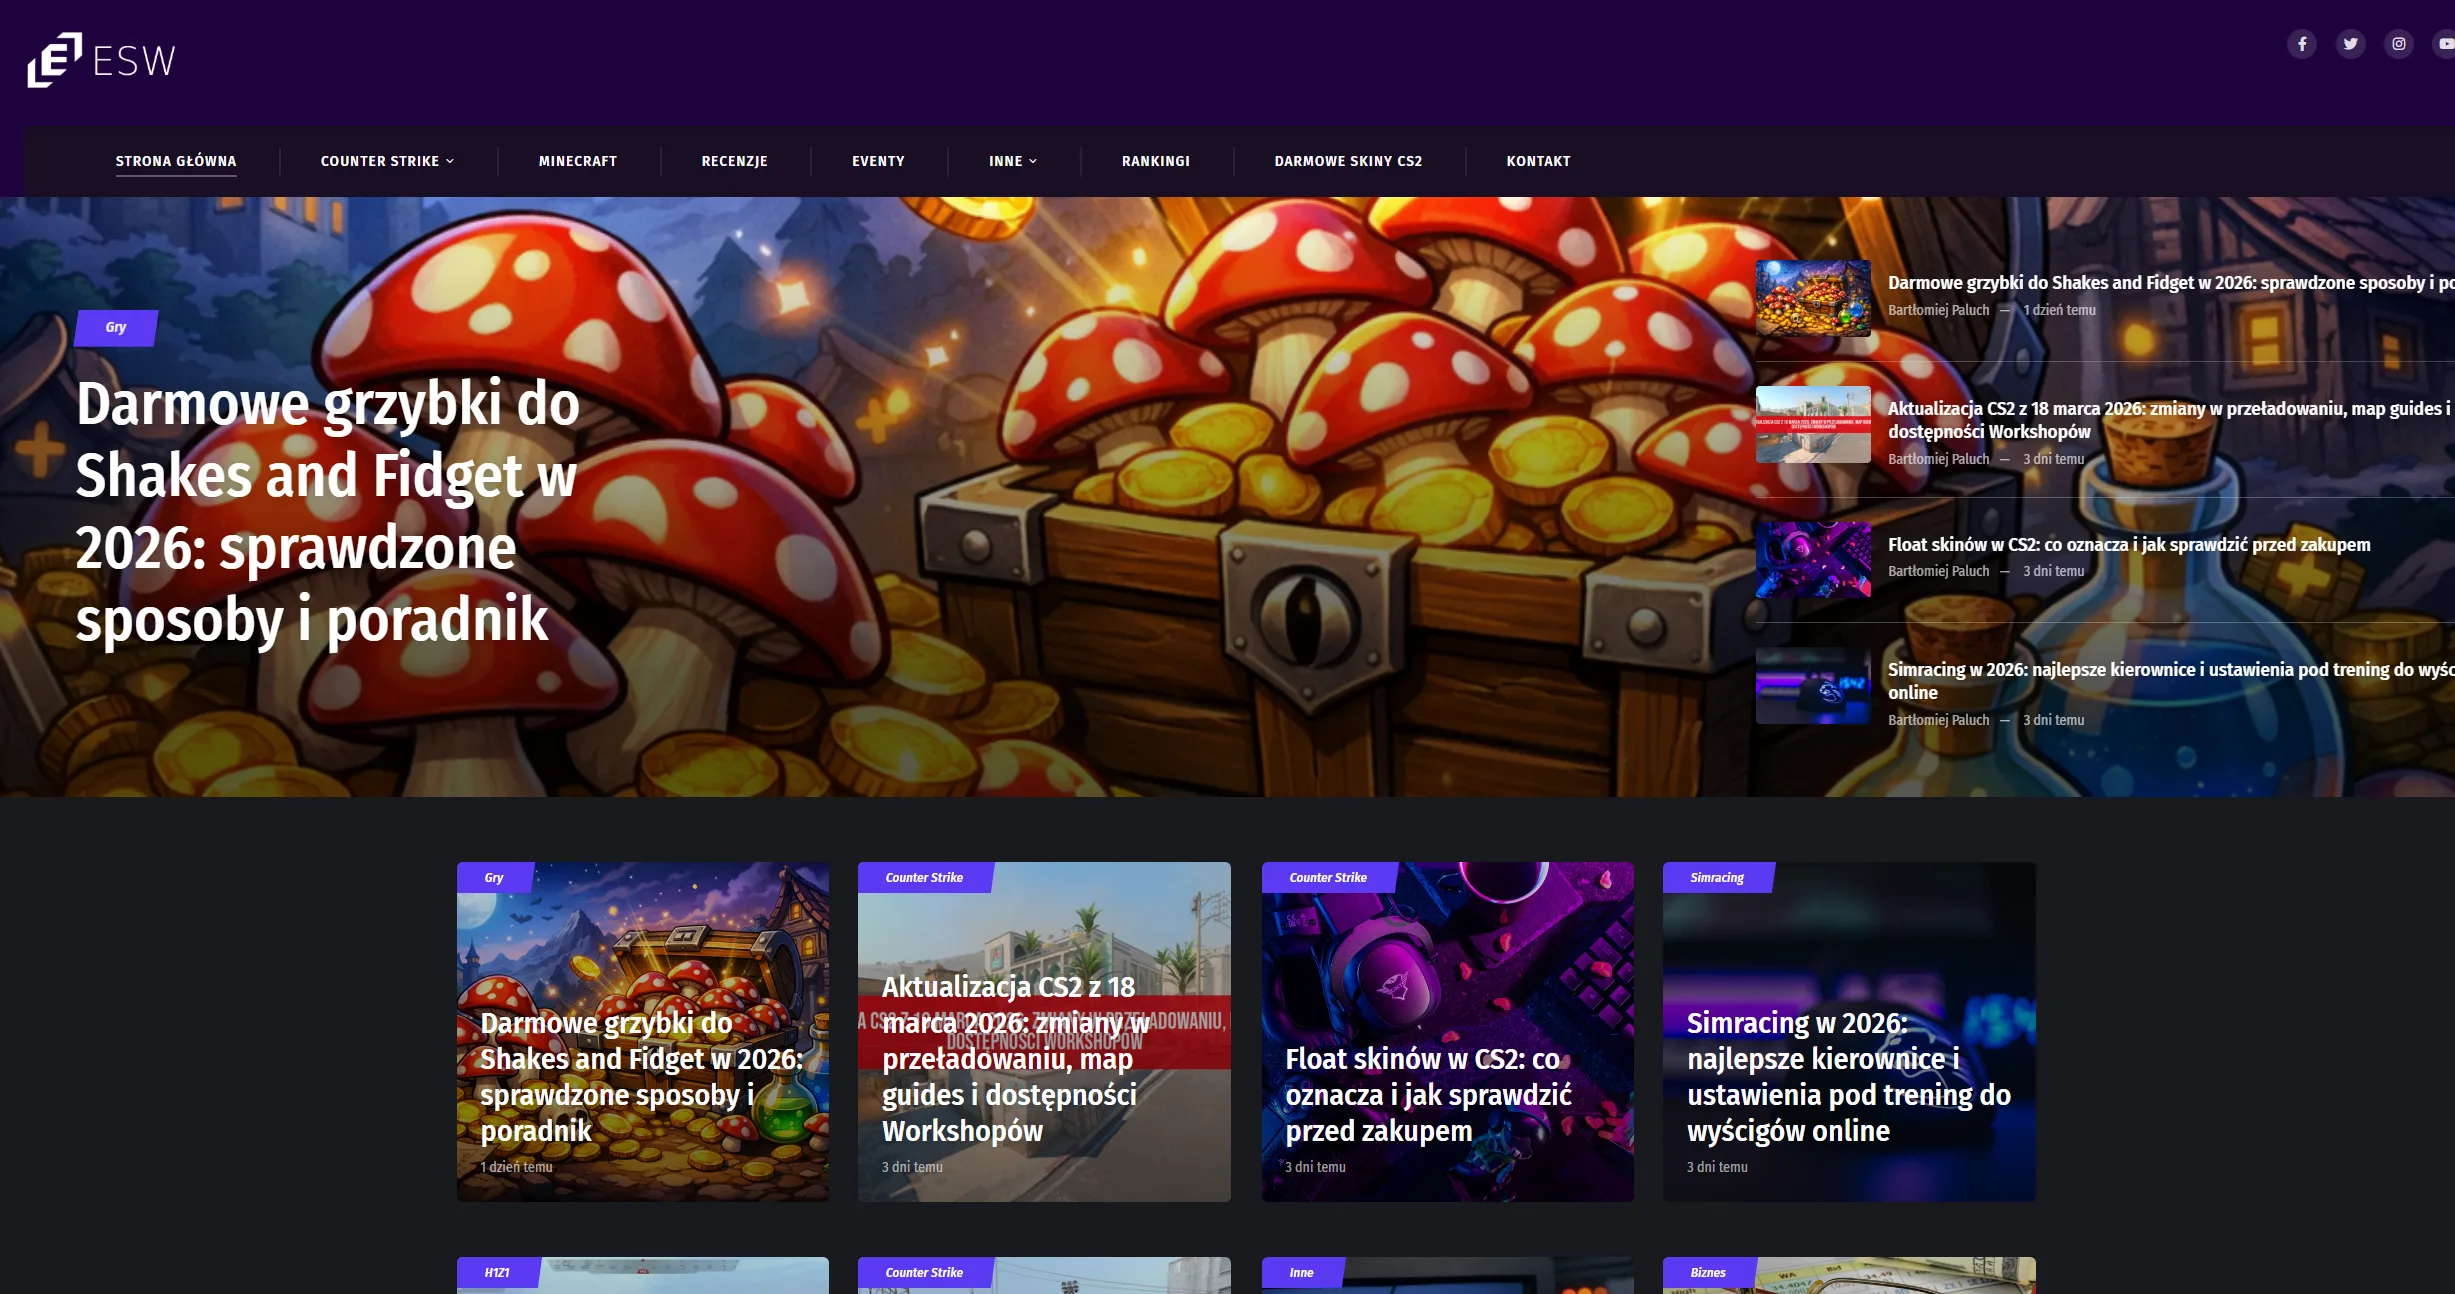The width and height of the screenshot is (2455, 1294).
Task: Open the Instagram social icon
Action: coord(2398,44)
